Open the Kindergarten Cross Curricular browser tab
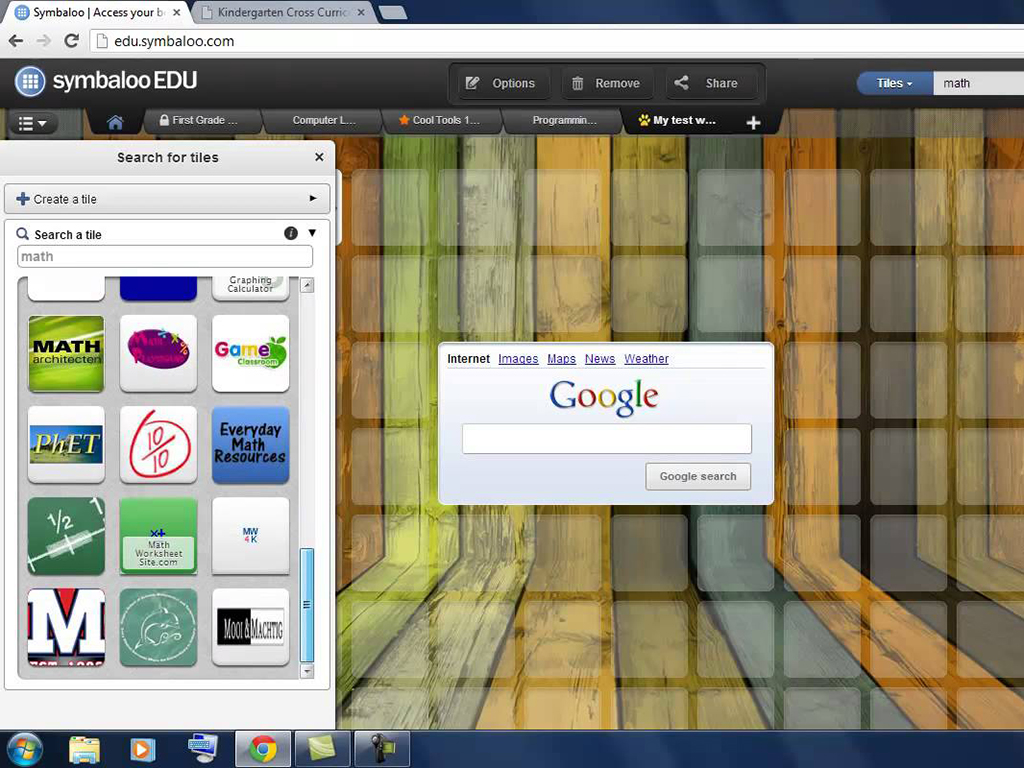 click(283, 13)
